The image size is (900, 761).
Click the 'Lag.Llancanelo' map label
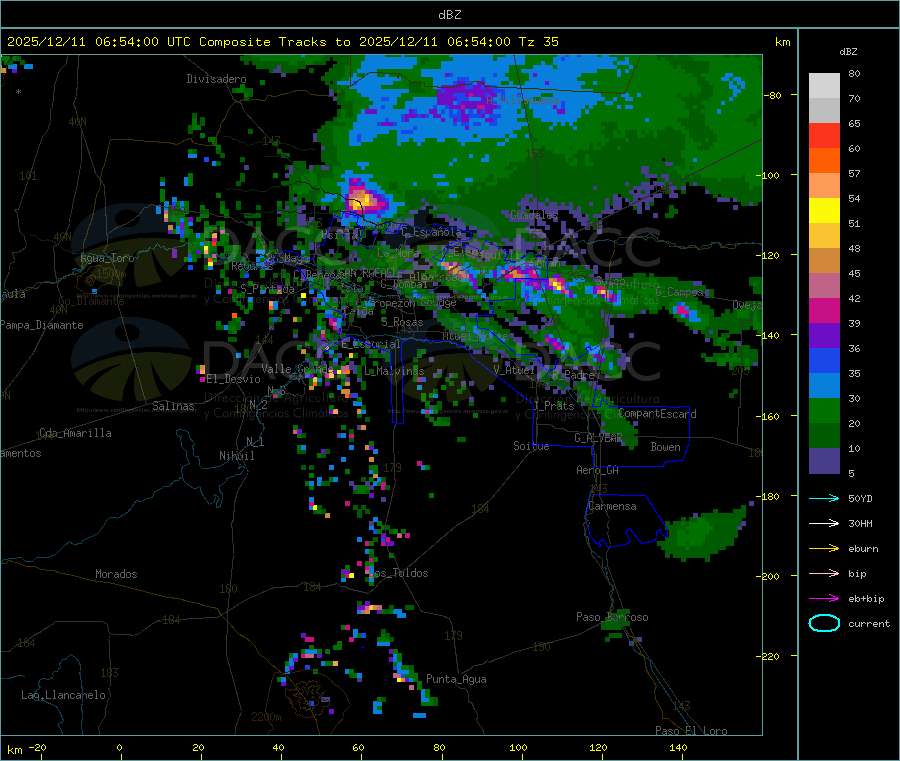click(x=63, y=695)
